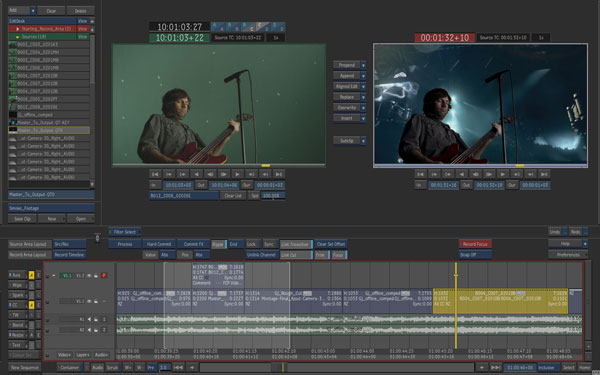Click the record viewer scrub bar marker

click(520, 166)
